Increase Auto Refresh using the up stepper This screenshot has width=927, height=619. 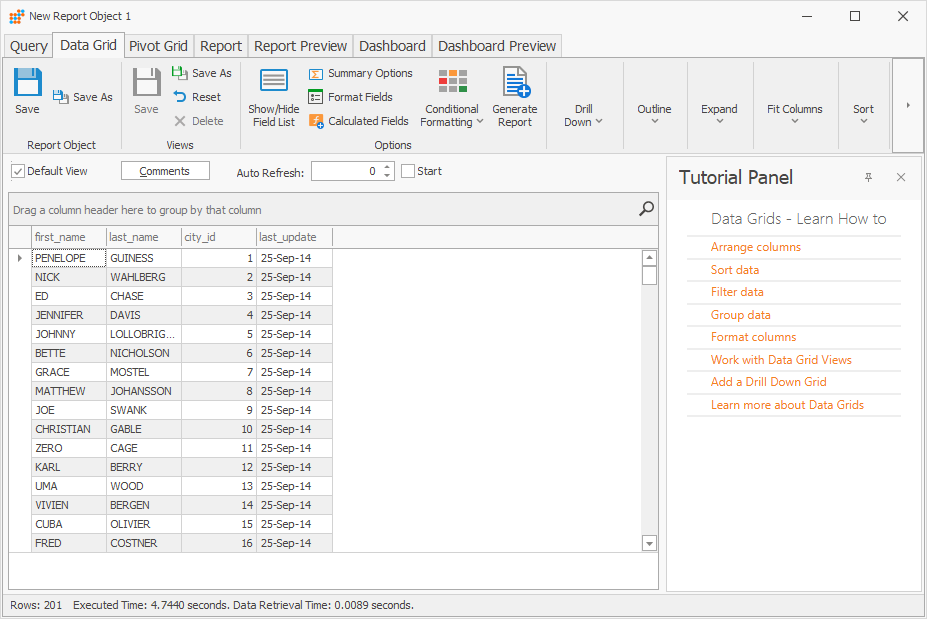pyautogui.click(x=388, y=165)
